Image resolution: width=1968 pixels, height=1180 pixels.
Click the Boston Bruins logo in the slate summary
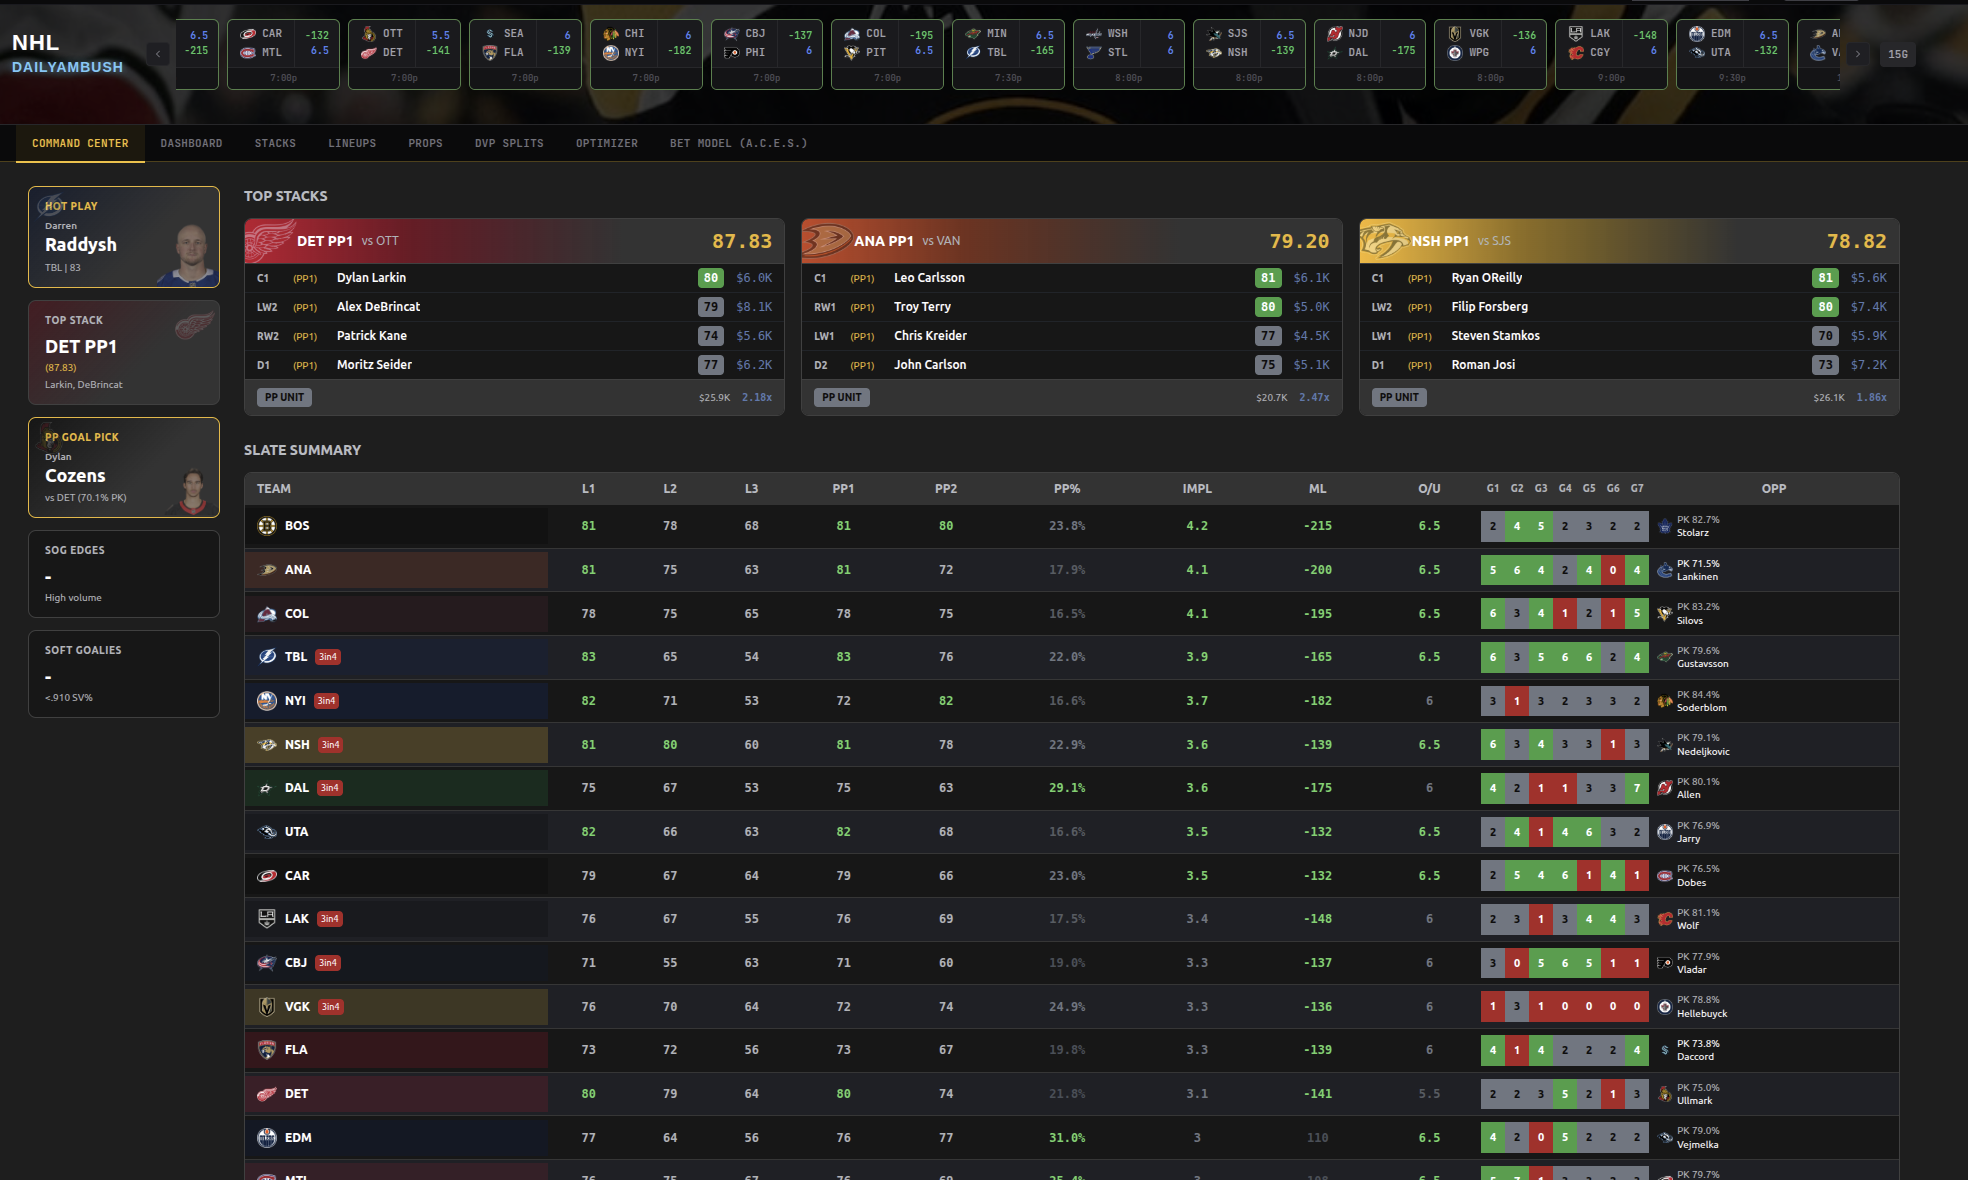[x=266, y=525]
